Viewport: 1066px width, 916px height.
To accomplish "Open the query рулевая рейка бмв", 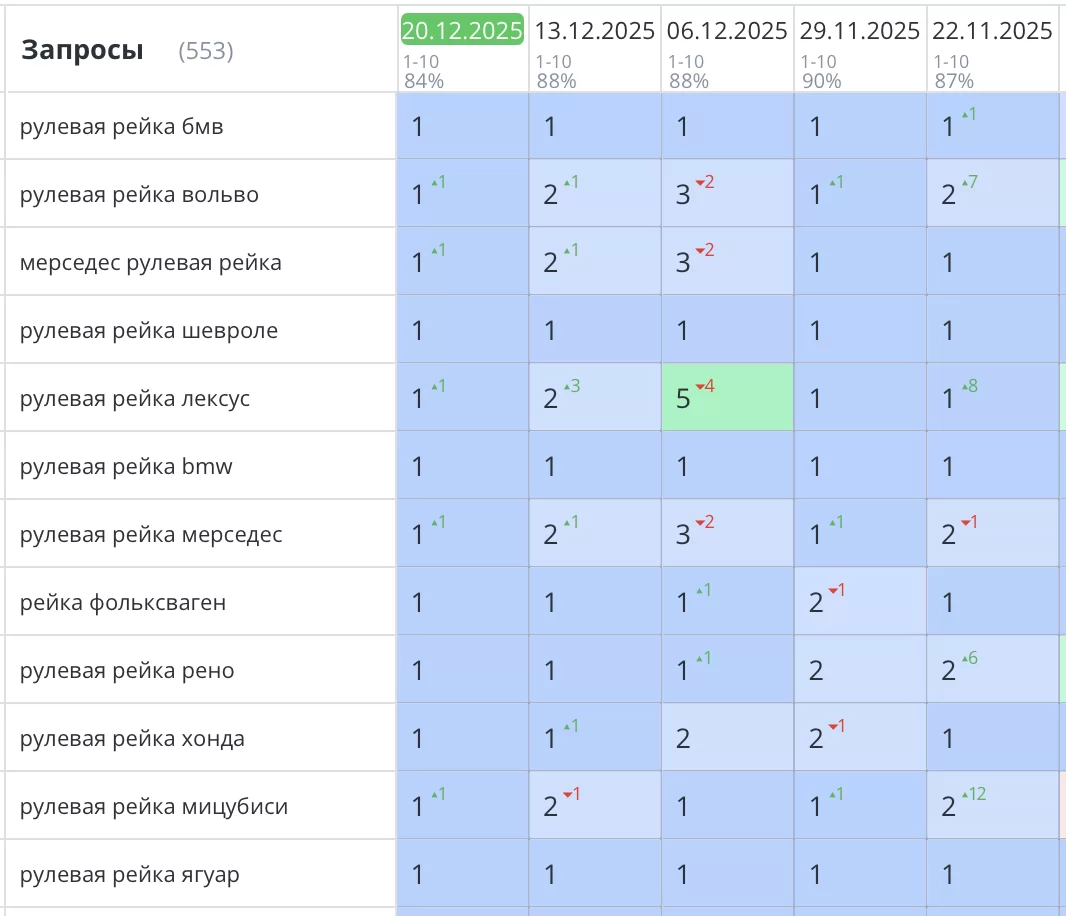I will [121, 127].
